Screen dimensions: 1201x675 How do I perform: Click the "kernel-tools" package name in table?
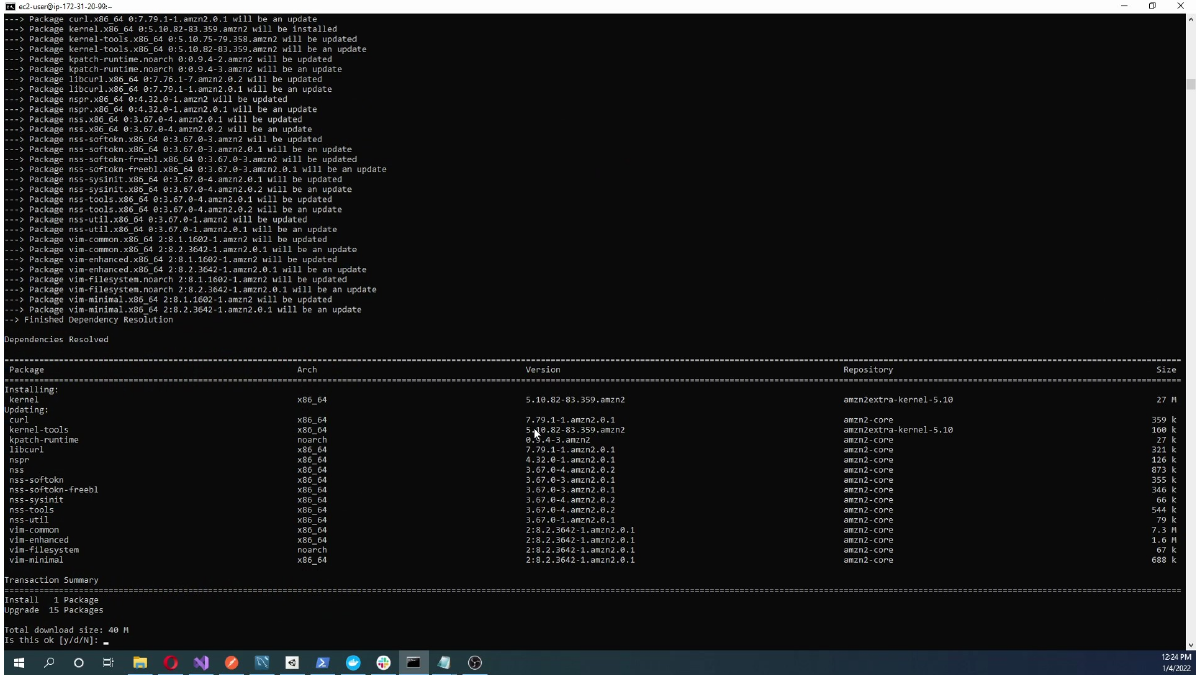click(39, 429)
